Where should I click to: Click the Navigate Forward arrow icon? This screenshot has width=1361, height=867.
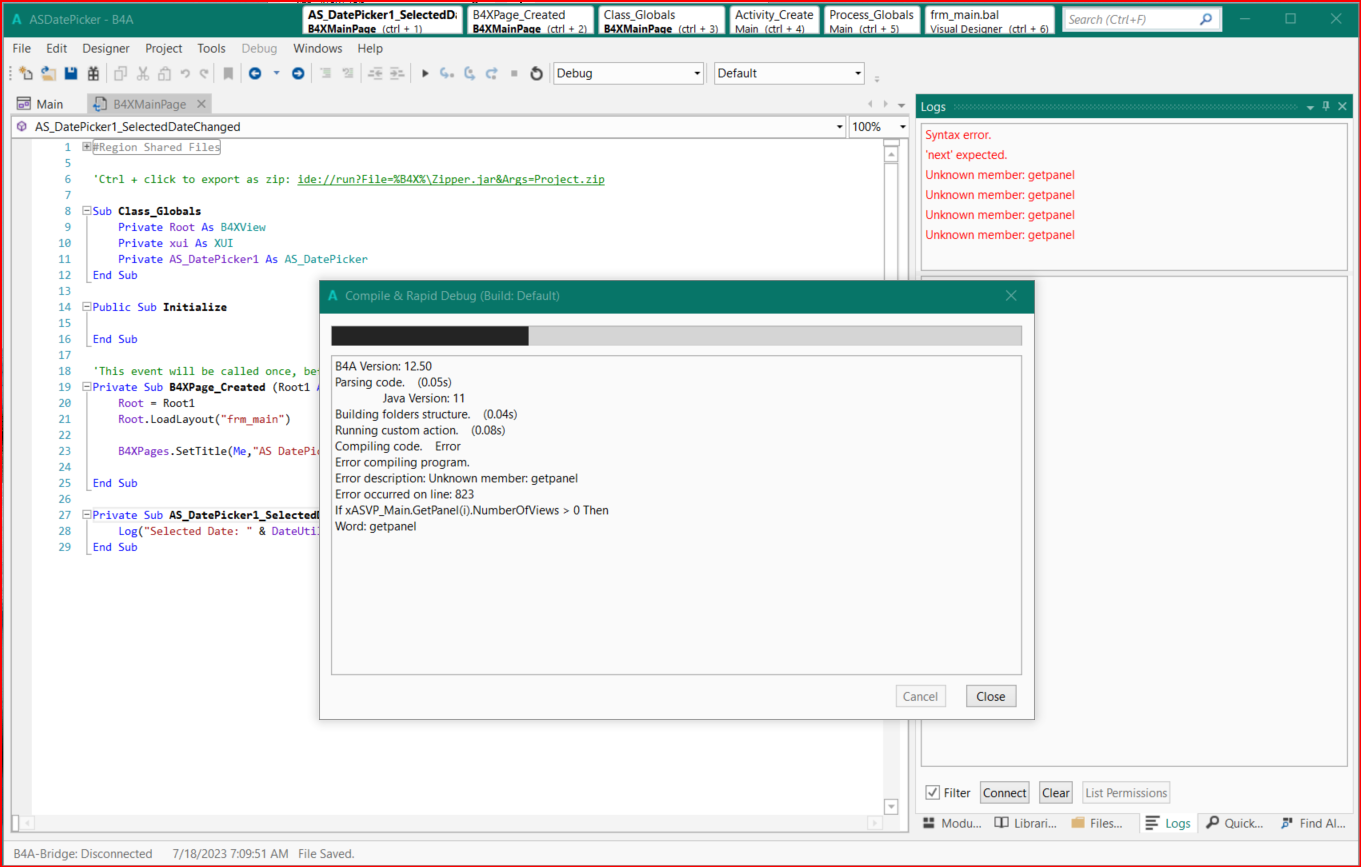[298, 73]
